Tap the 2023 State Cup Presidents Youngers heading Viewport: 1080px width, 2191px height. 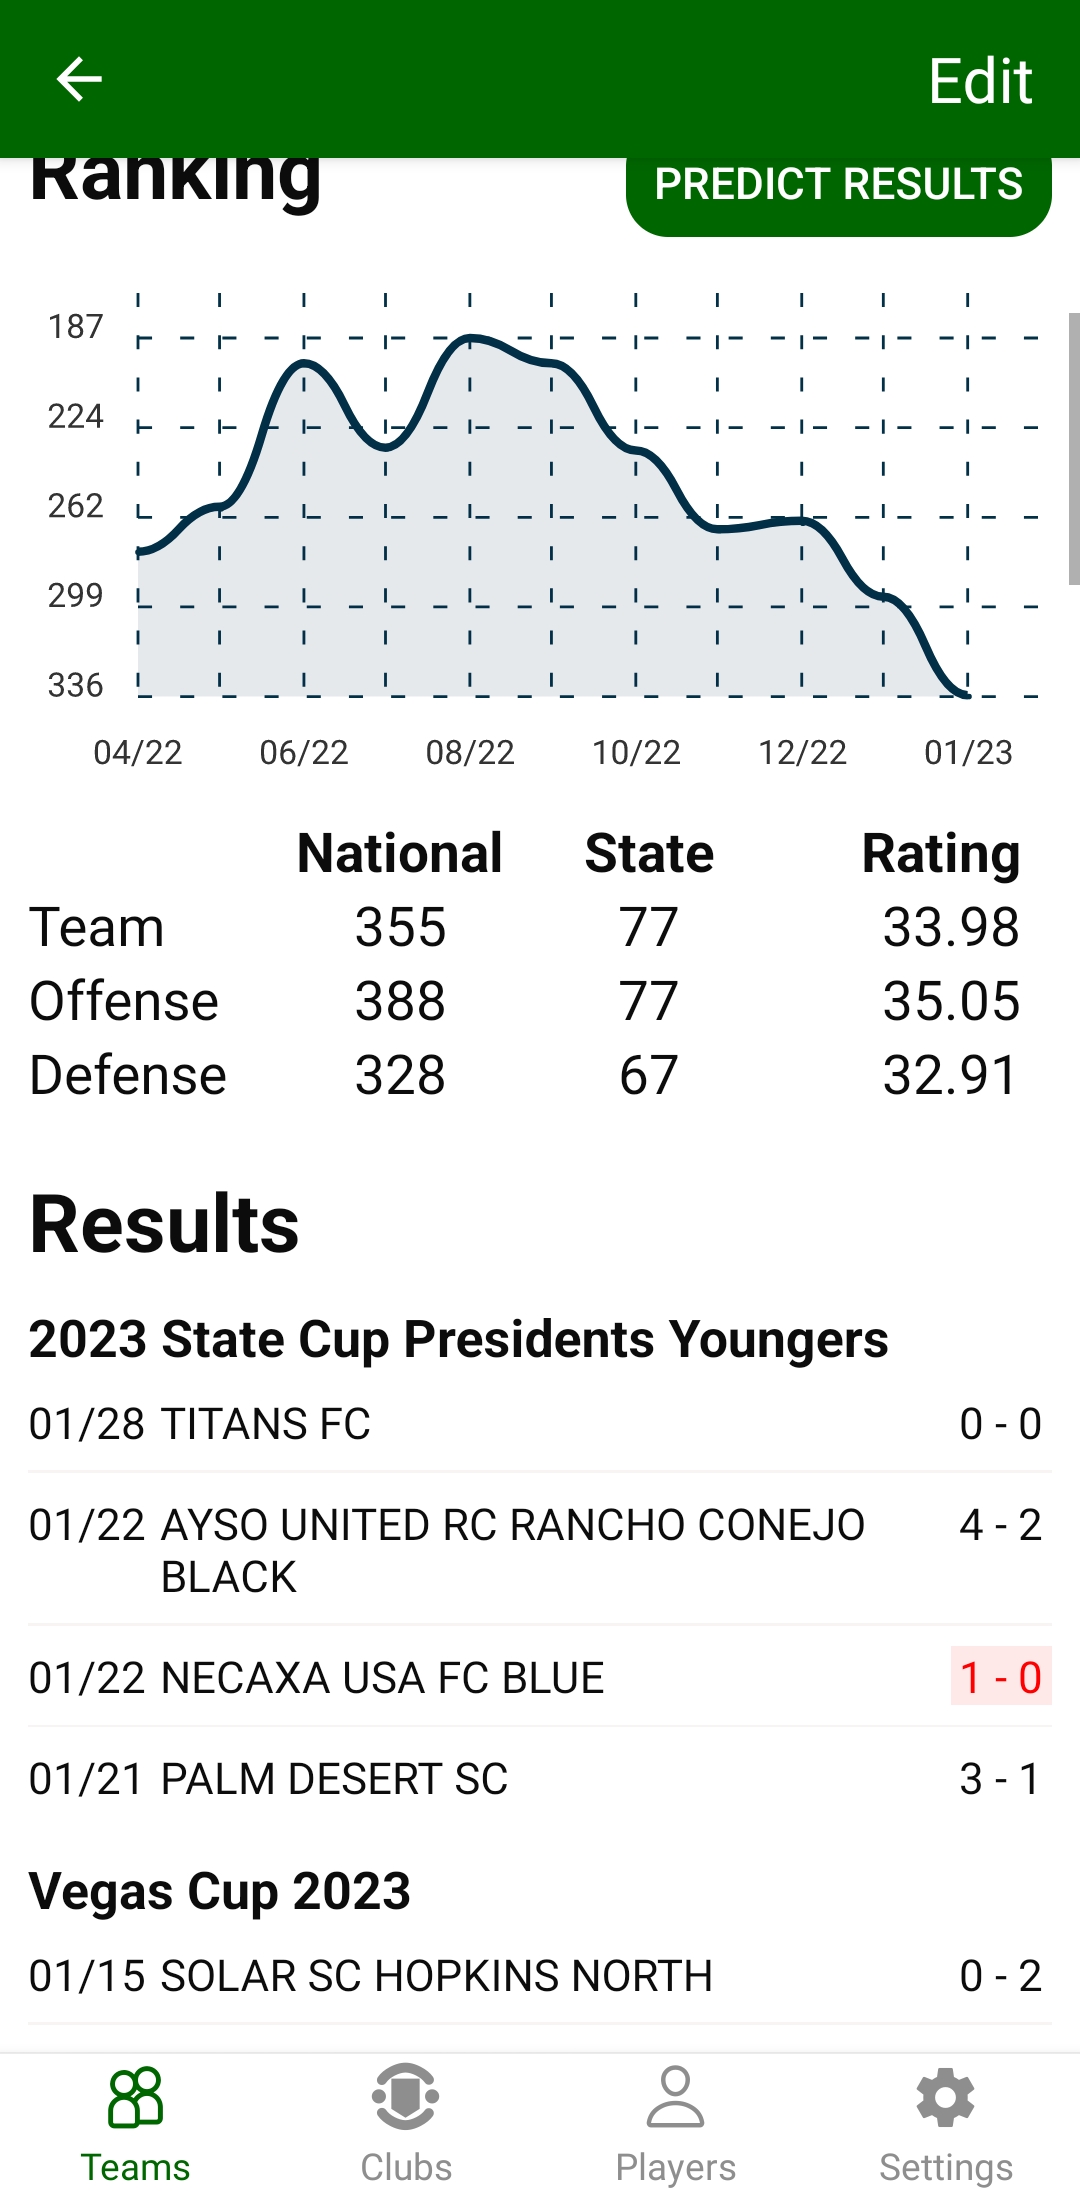(458, 1339)
